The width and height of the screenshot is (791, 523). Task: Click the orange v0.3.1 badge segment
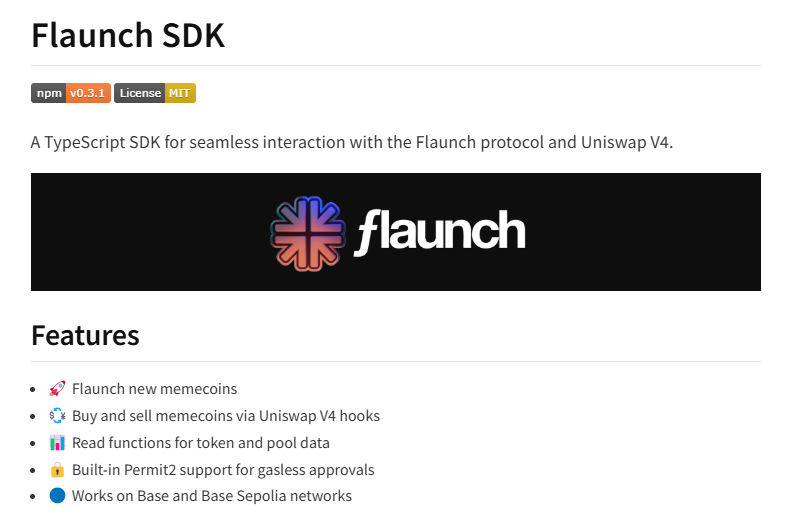click(88, 93)
